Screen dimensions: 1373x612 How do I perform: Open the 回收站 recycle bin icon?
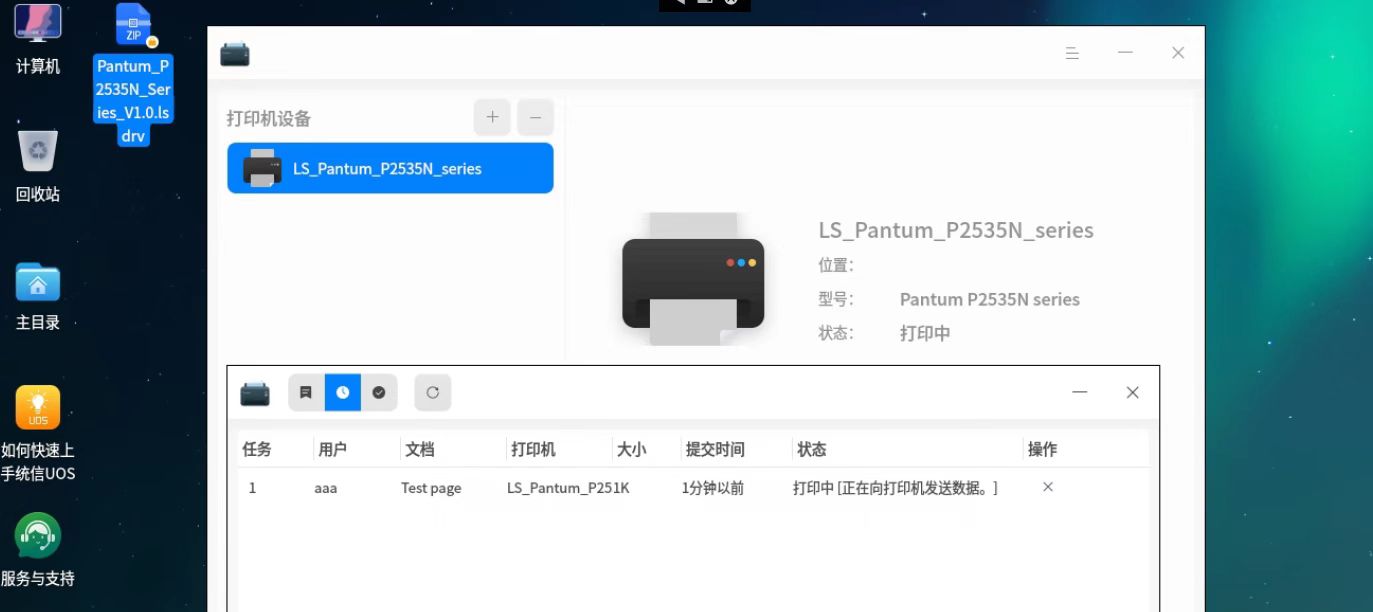[38, 166]
